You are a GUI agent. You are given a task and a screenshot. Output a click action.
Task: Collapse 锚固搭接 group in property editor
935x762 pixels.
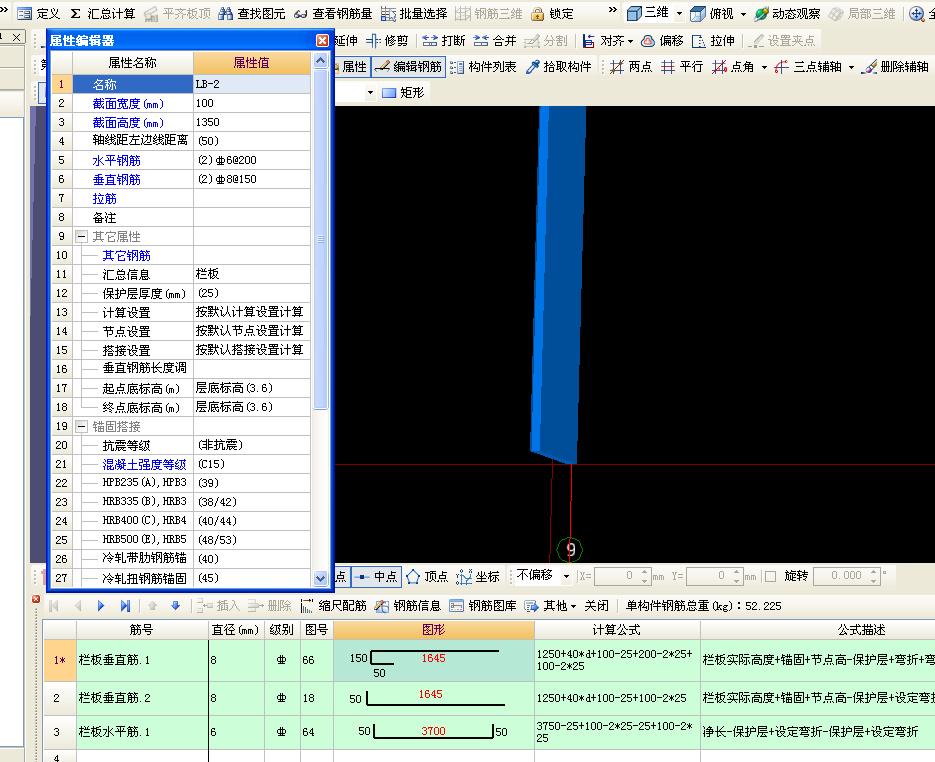pos(82,427)
